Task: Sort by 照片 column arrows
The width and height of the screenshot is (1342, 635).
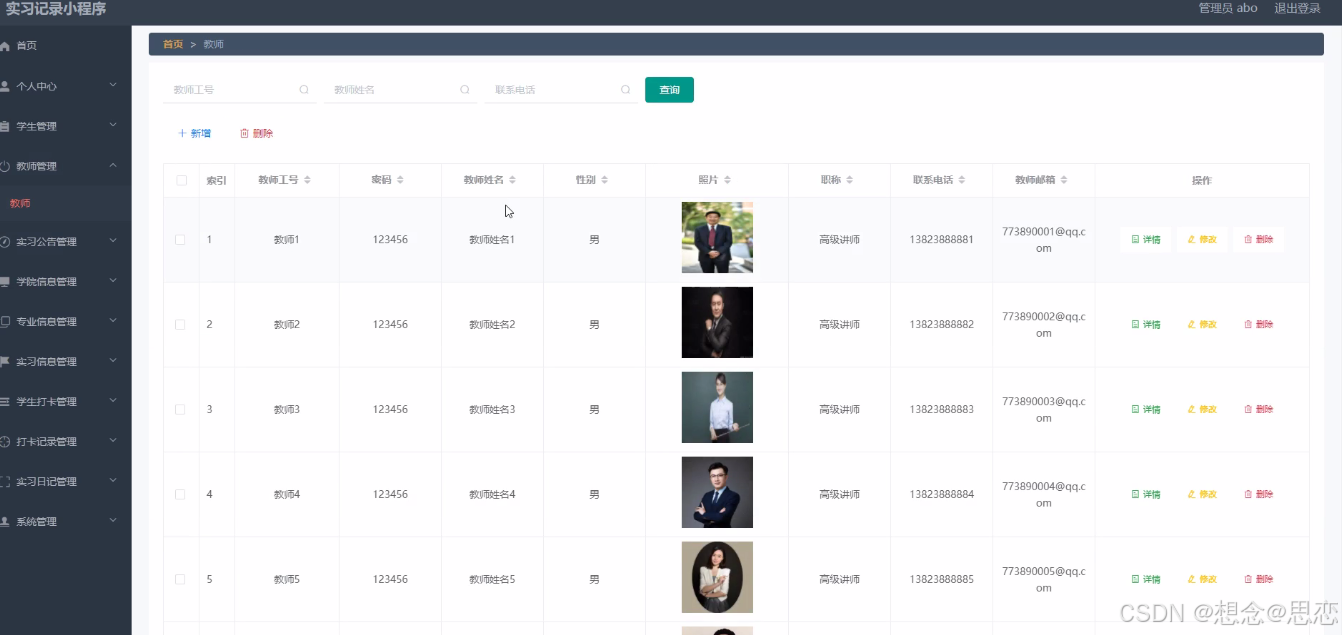Action: [x=727, y=180]
